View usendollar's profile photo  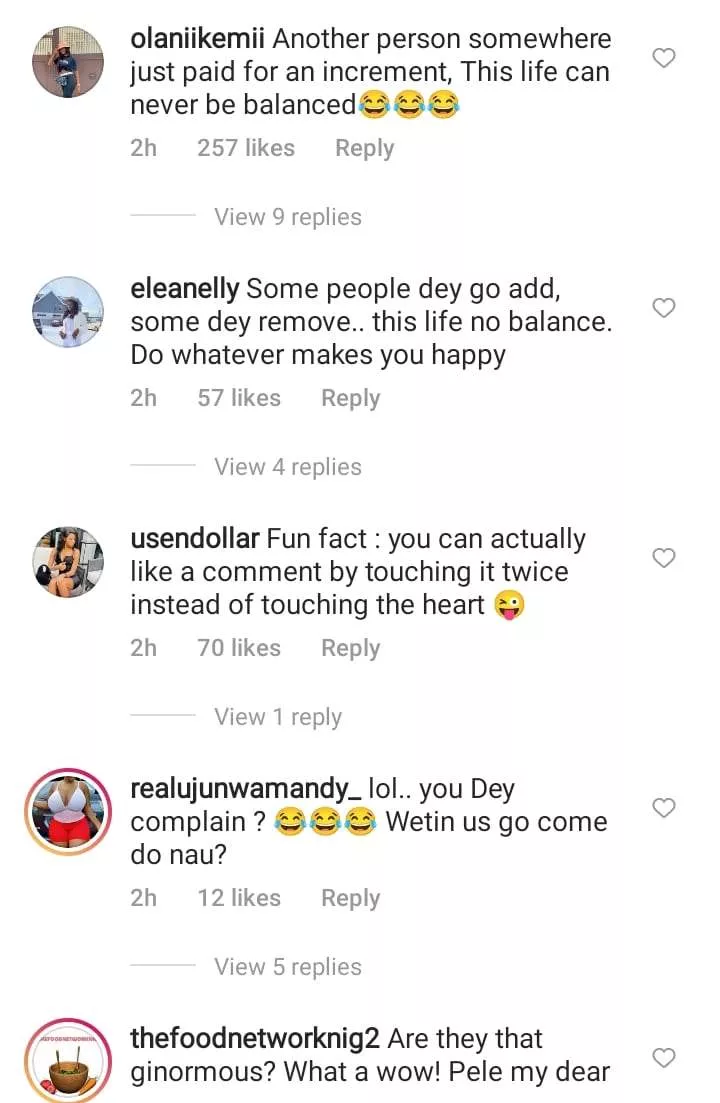click(69, 562)
